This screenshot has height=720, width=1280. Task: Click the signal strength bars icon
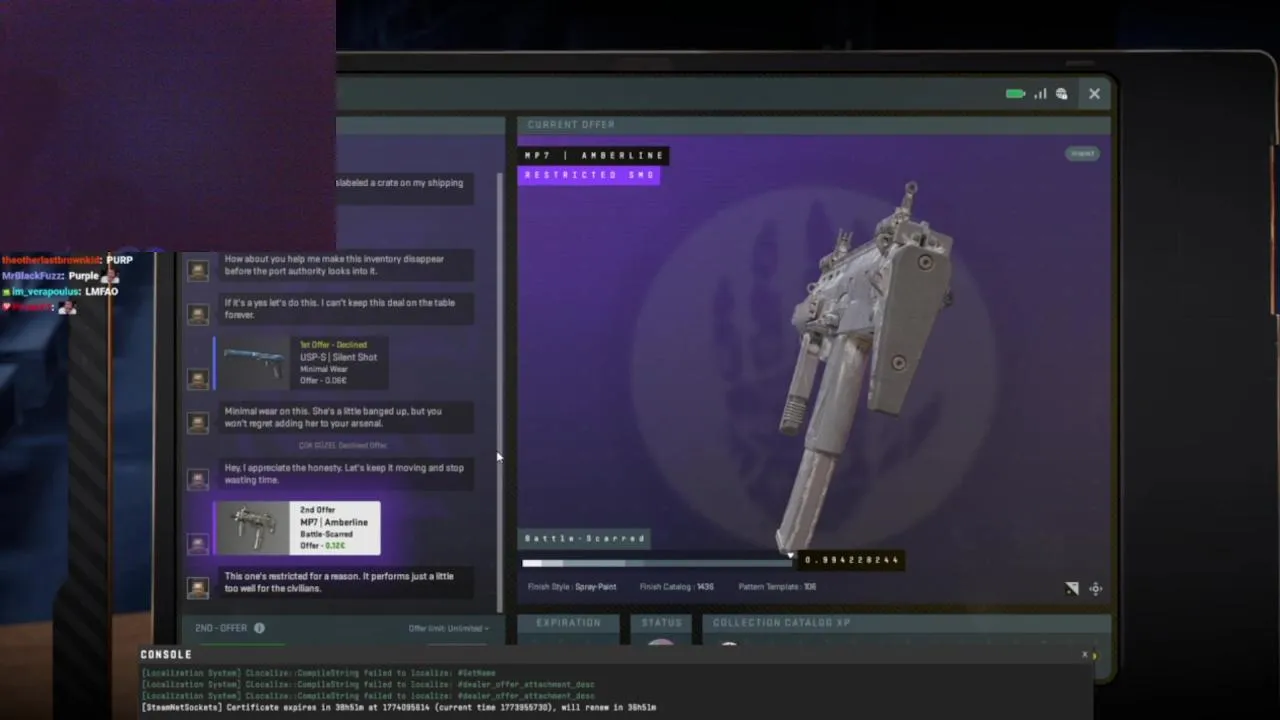[1040, 94]
